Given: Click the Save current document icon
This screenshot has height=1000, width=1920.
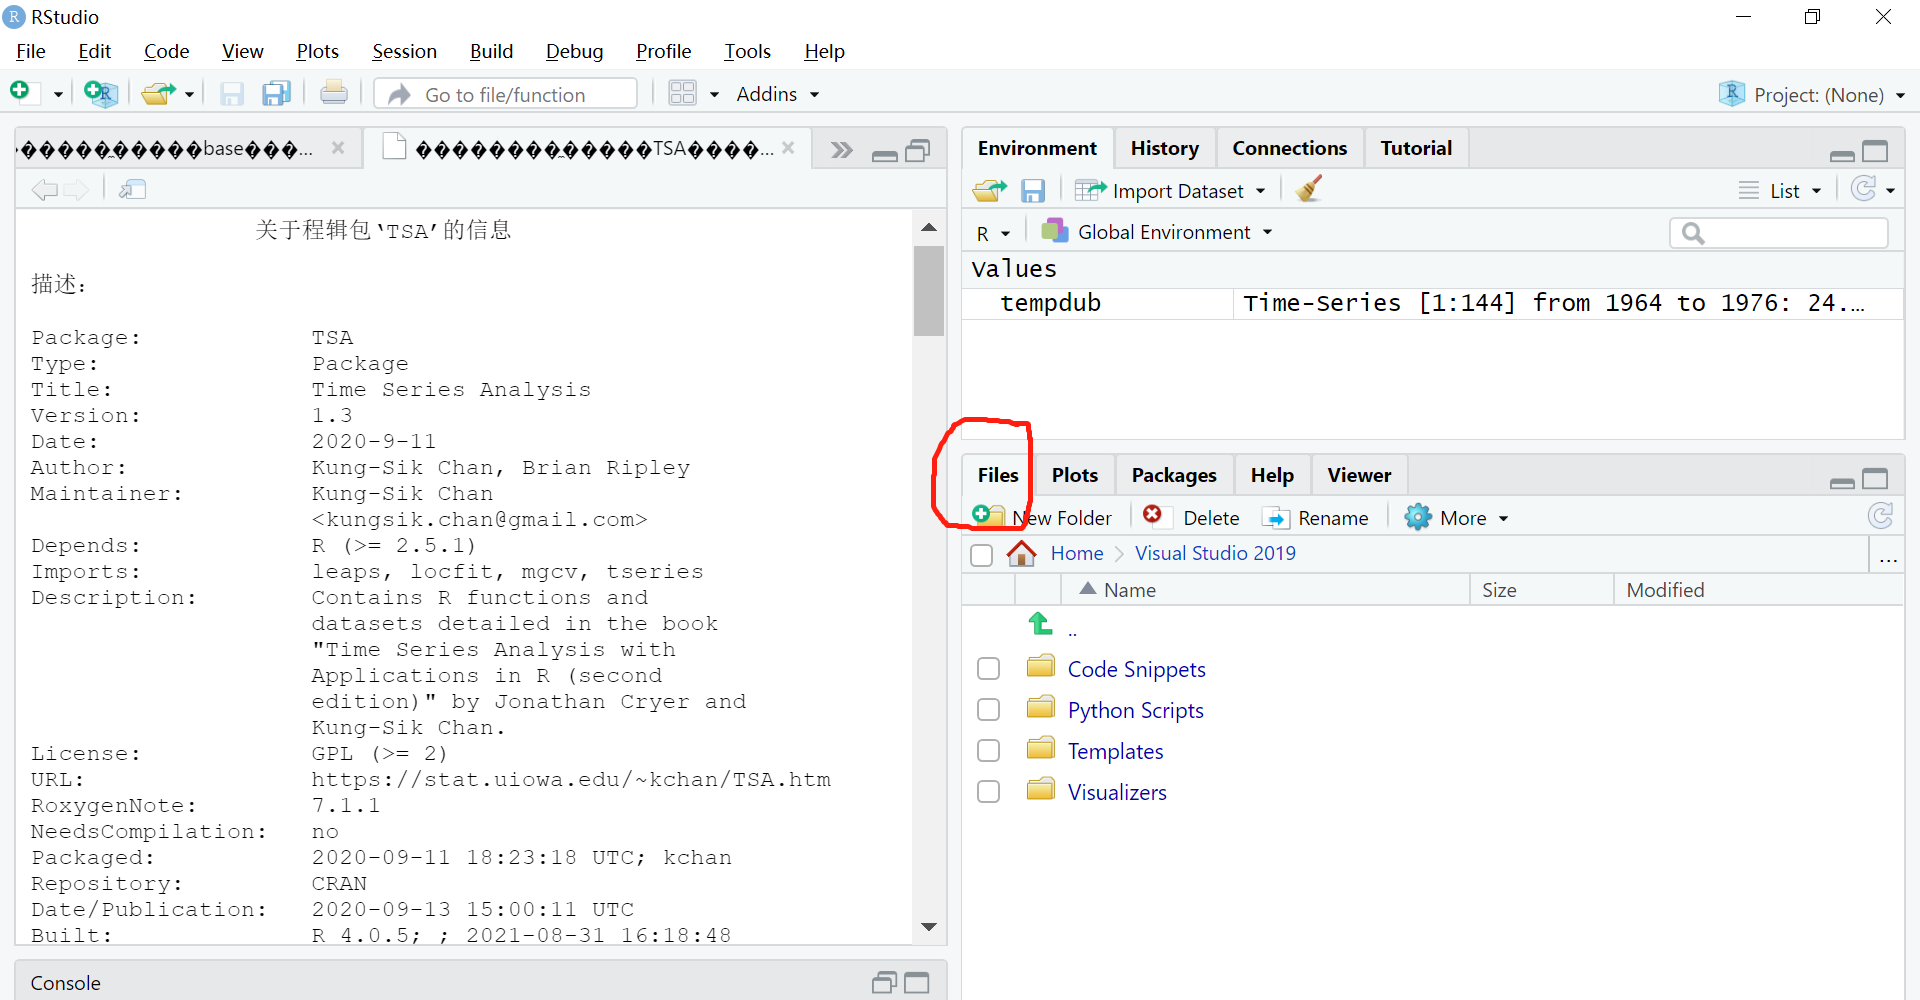Looking at the screenshot, I should 232,94.
